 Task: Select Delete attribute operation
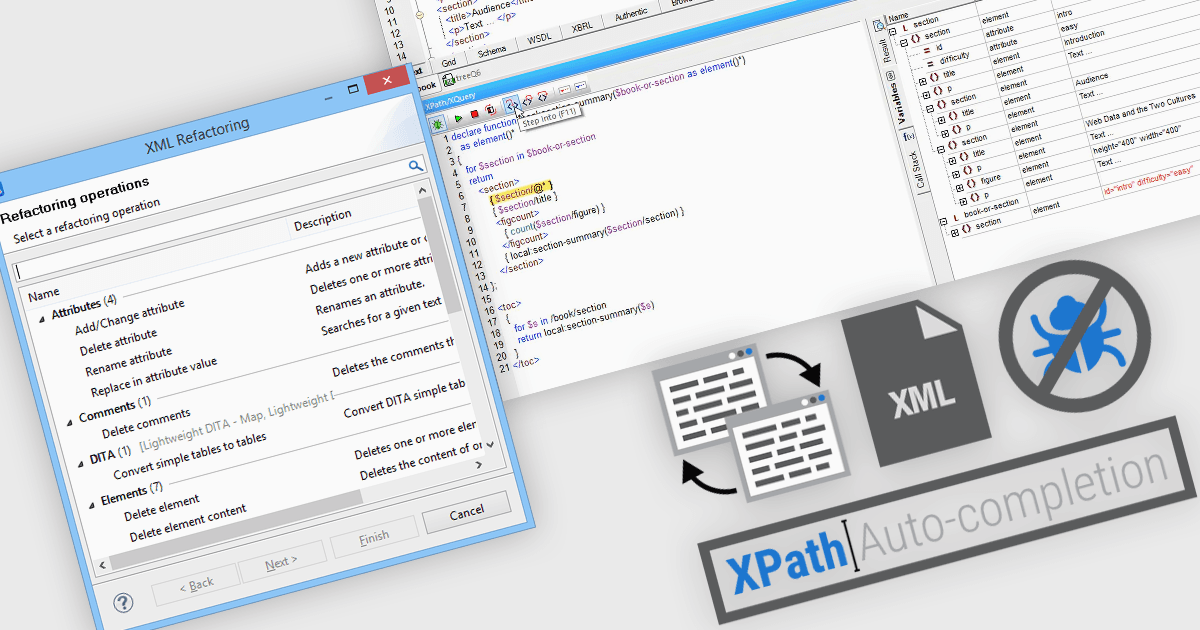[x=118, y=343]
